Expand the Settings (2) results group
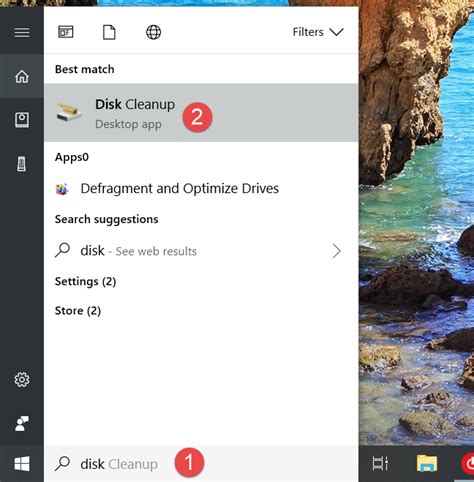 (x=85, y=282)
